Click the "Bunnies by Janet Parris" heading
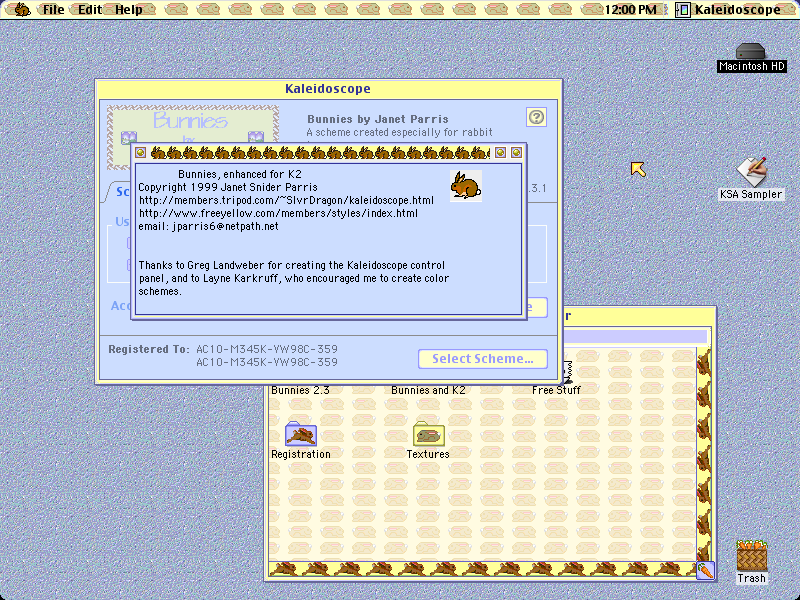 [x=378, y=119]
